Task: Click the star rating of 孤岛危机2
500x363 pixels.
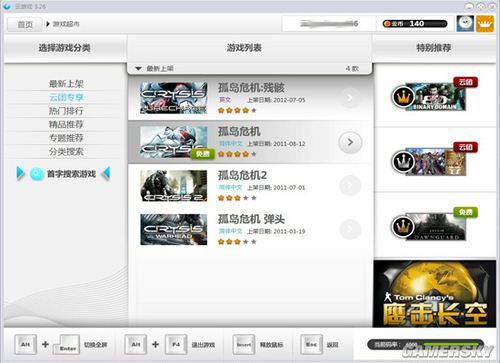Action: pos(237,198)
